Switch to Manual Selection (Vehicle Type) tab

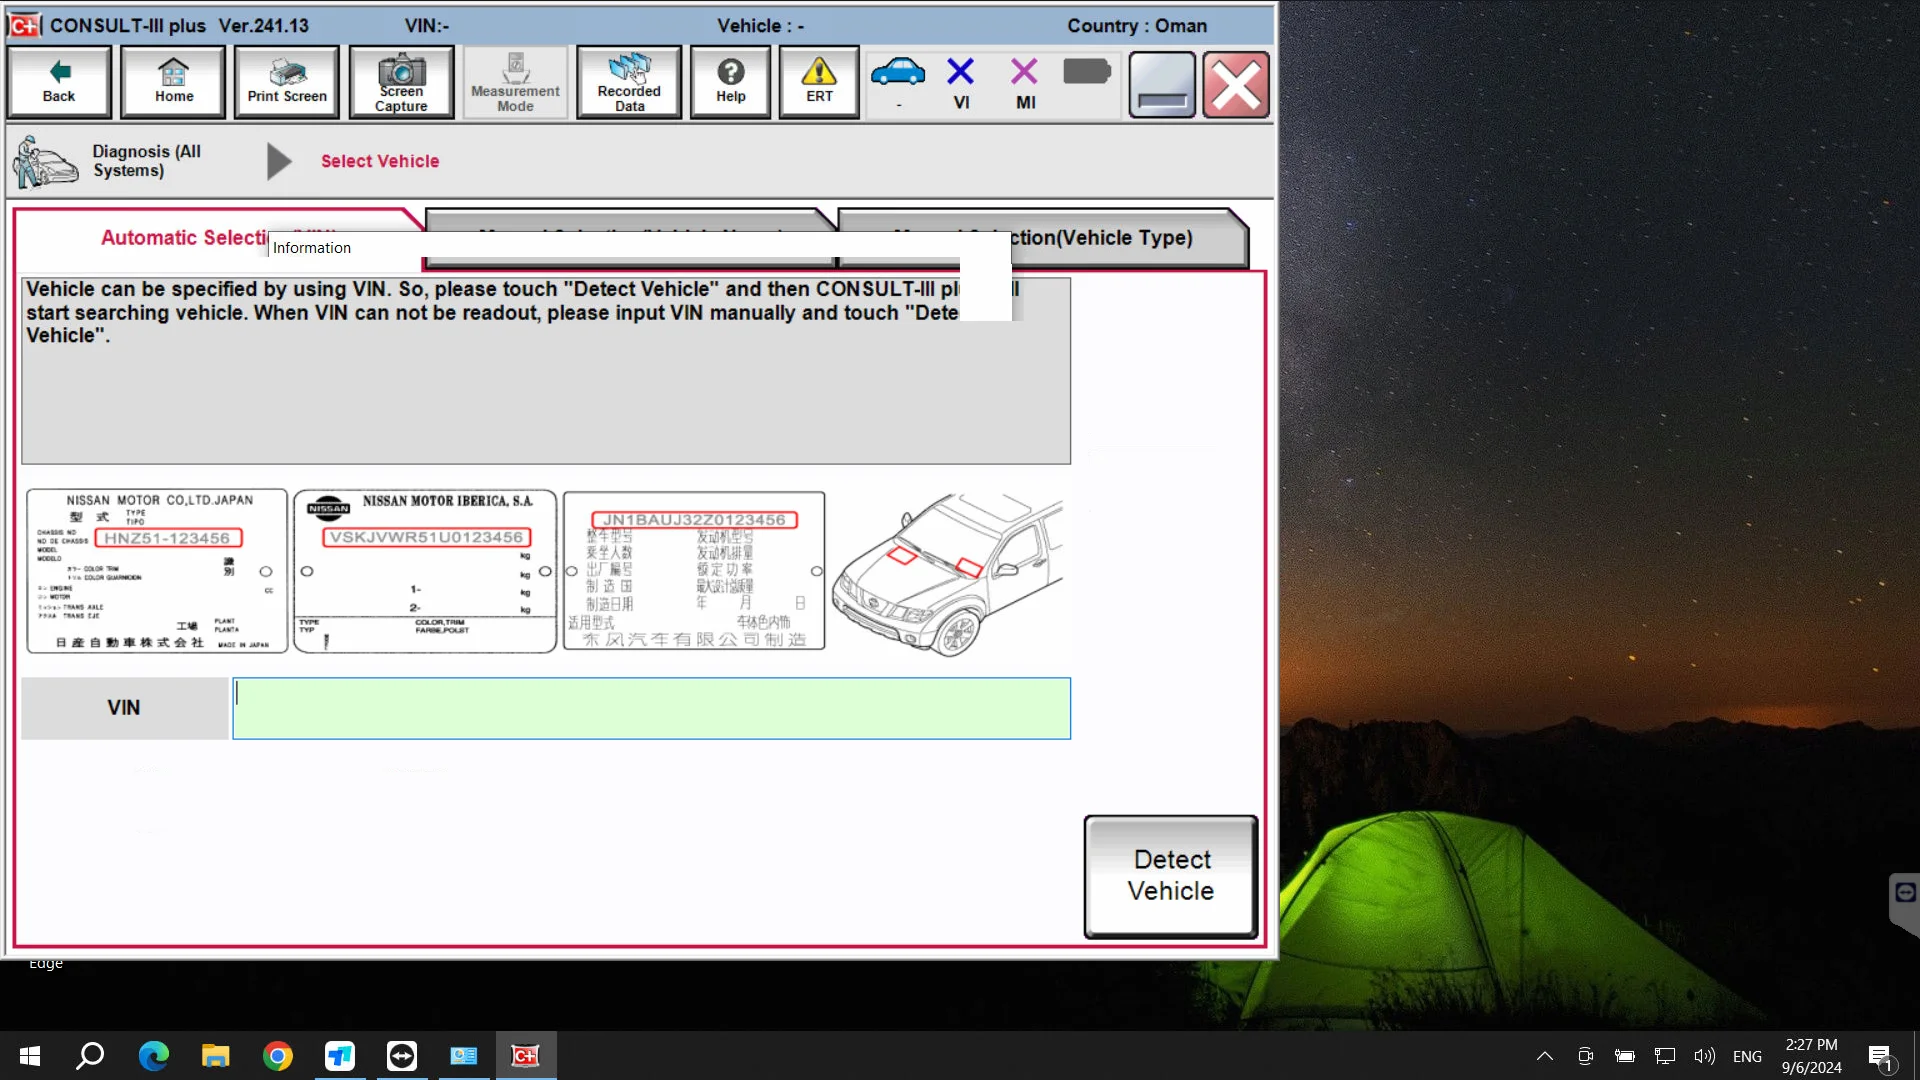[1043, 238]
